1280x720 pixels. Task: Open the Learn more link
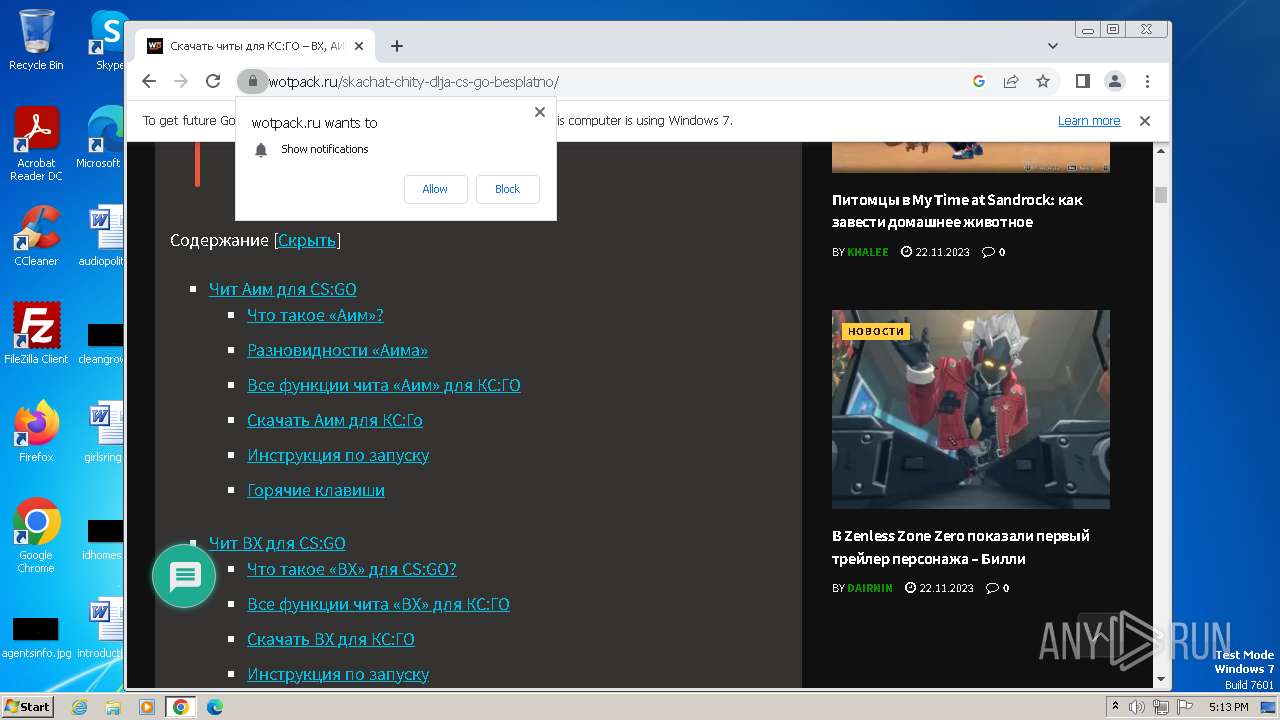tap(1089, 121)
